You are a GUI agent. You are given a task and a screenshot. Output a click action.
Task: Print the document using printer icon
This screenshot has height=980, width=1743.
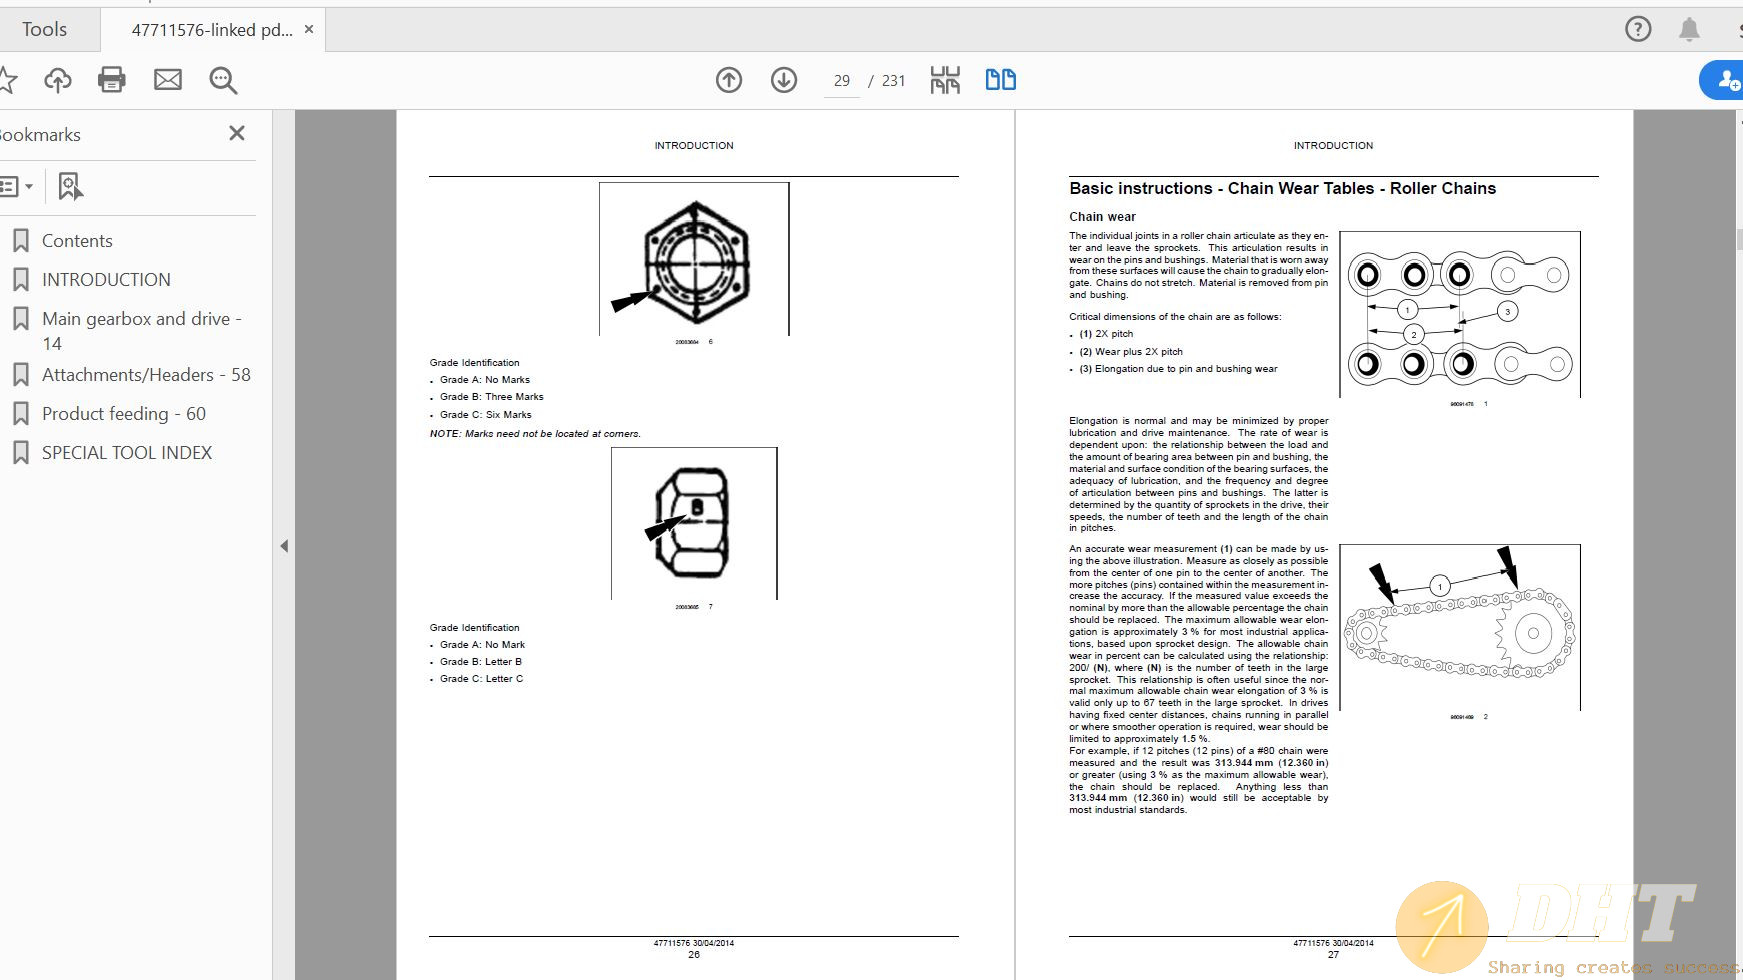[112, 80]
